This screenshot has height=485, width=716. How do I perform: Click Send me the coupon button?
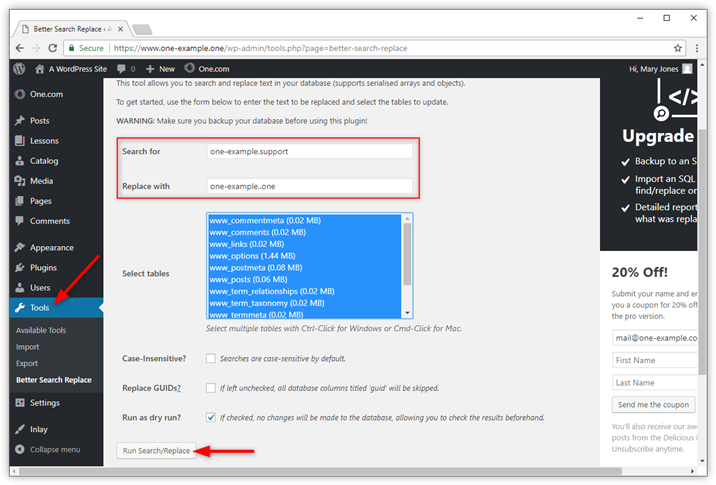(653, 405)
